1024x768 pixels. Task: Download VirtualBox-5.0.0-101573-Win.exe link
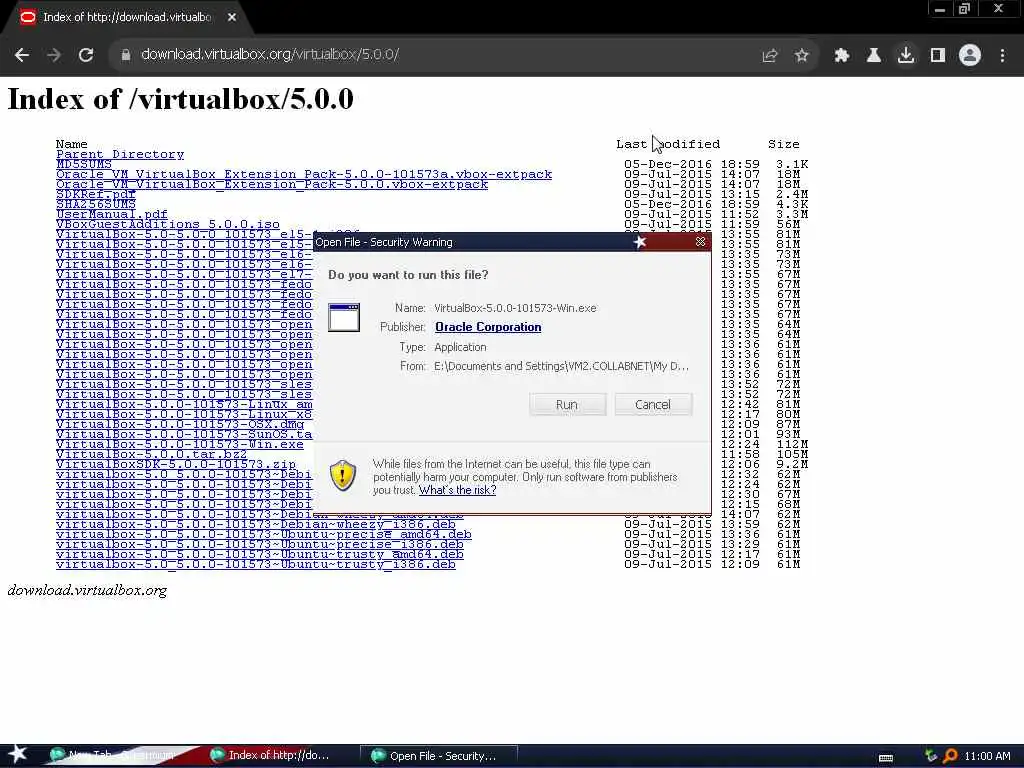[x=180, y=445]
